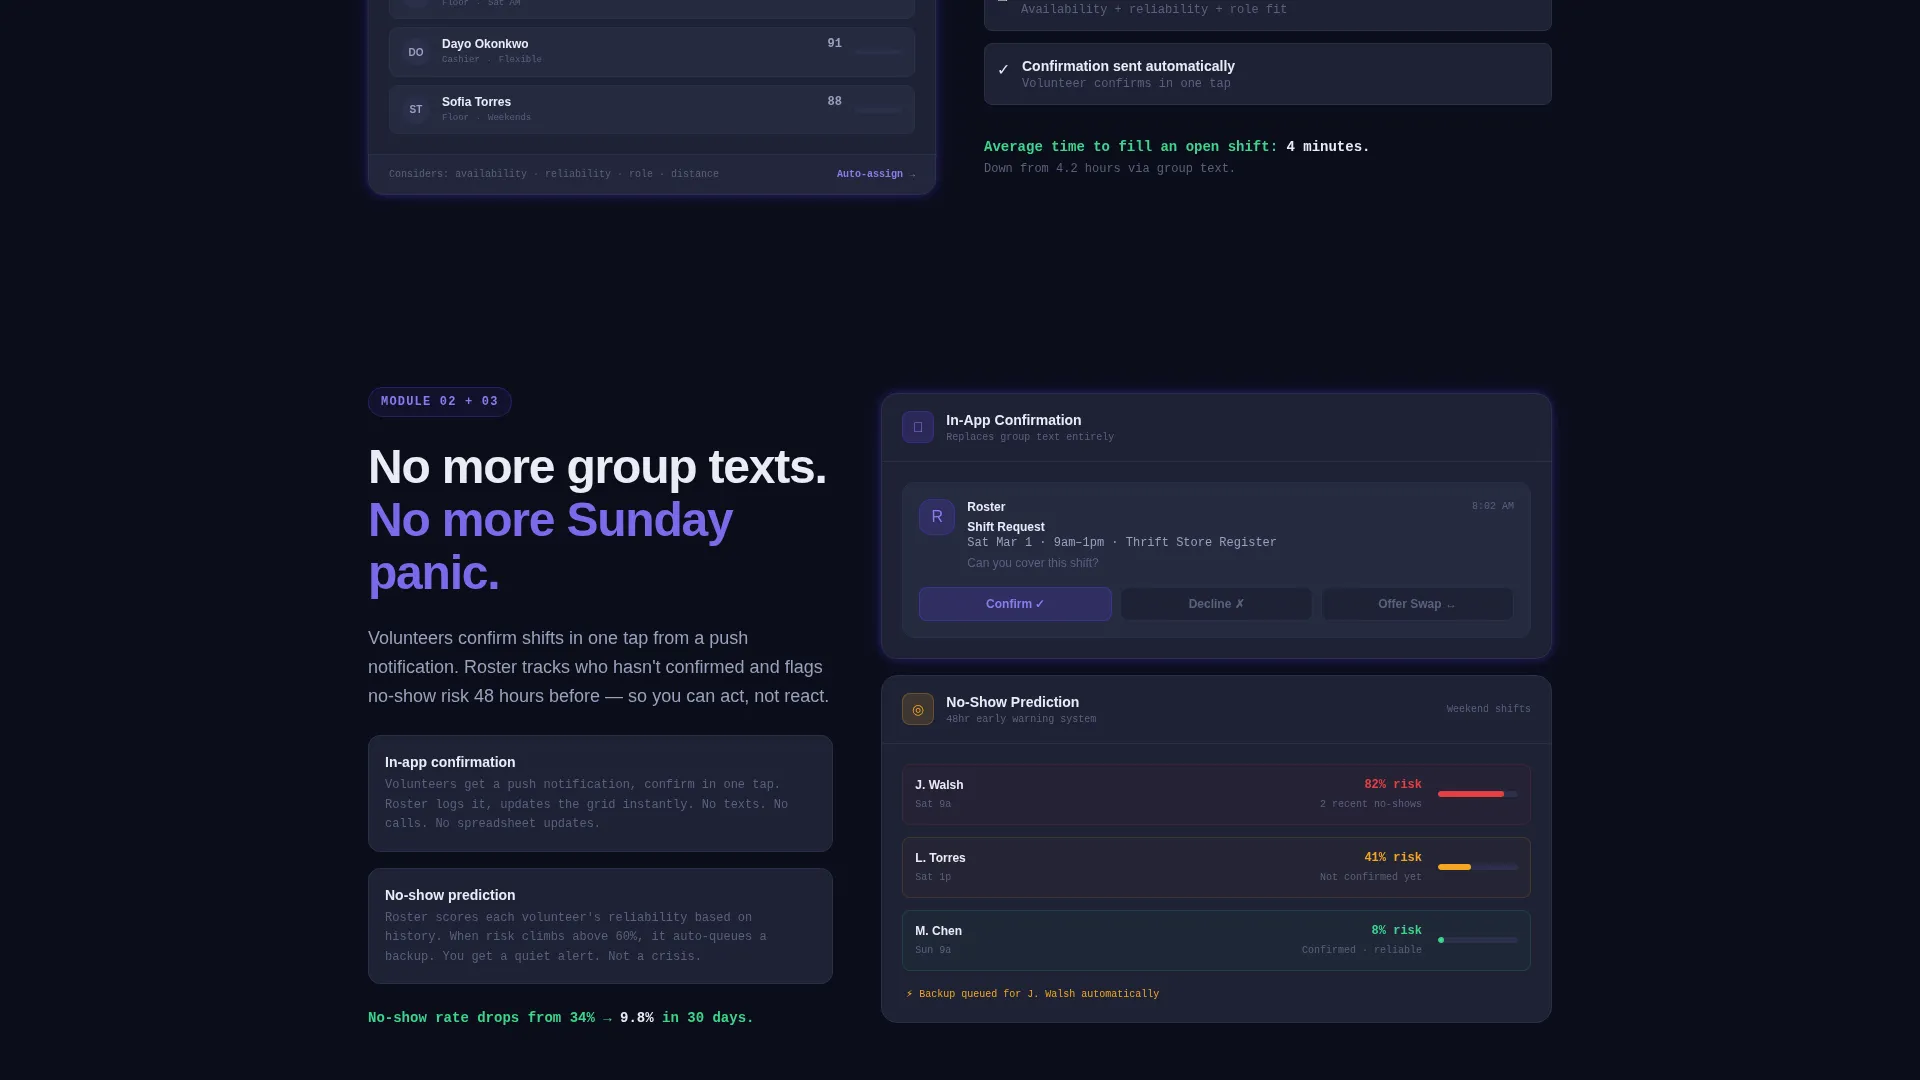This screenshot has height=1080, width=1920.
Task: Click the In-app confirmation feature card
Action: click(x=600, y=794)
